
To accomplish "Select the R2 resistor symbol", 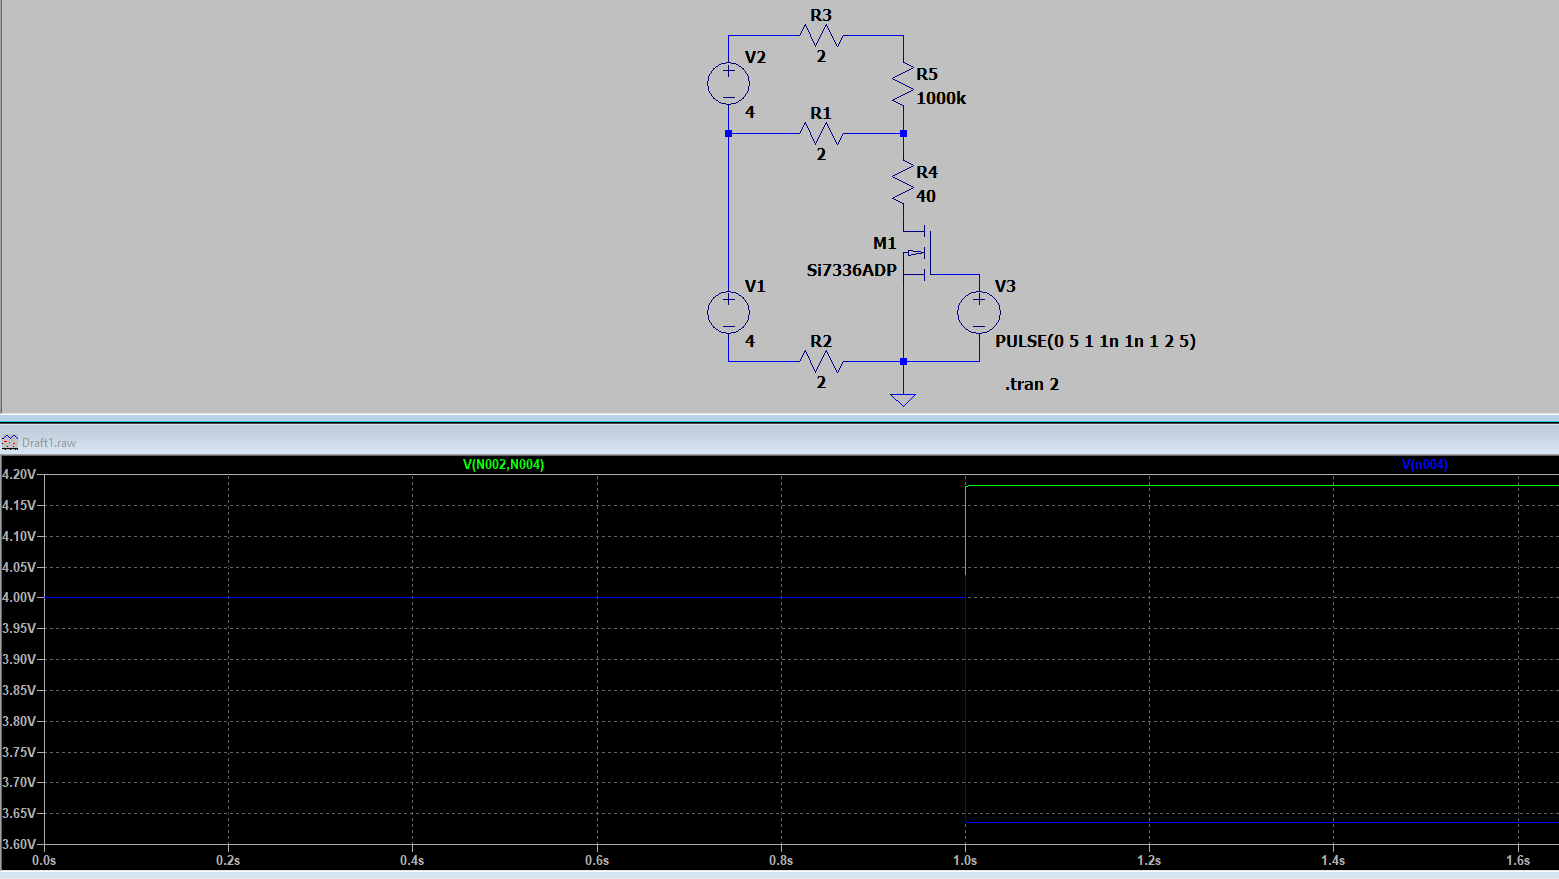I will click(x=821, y=361).
